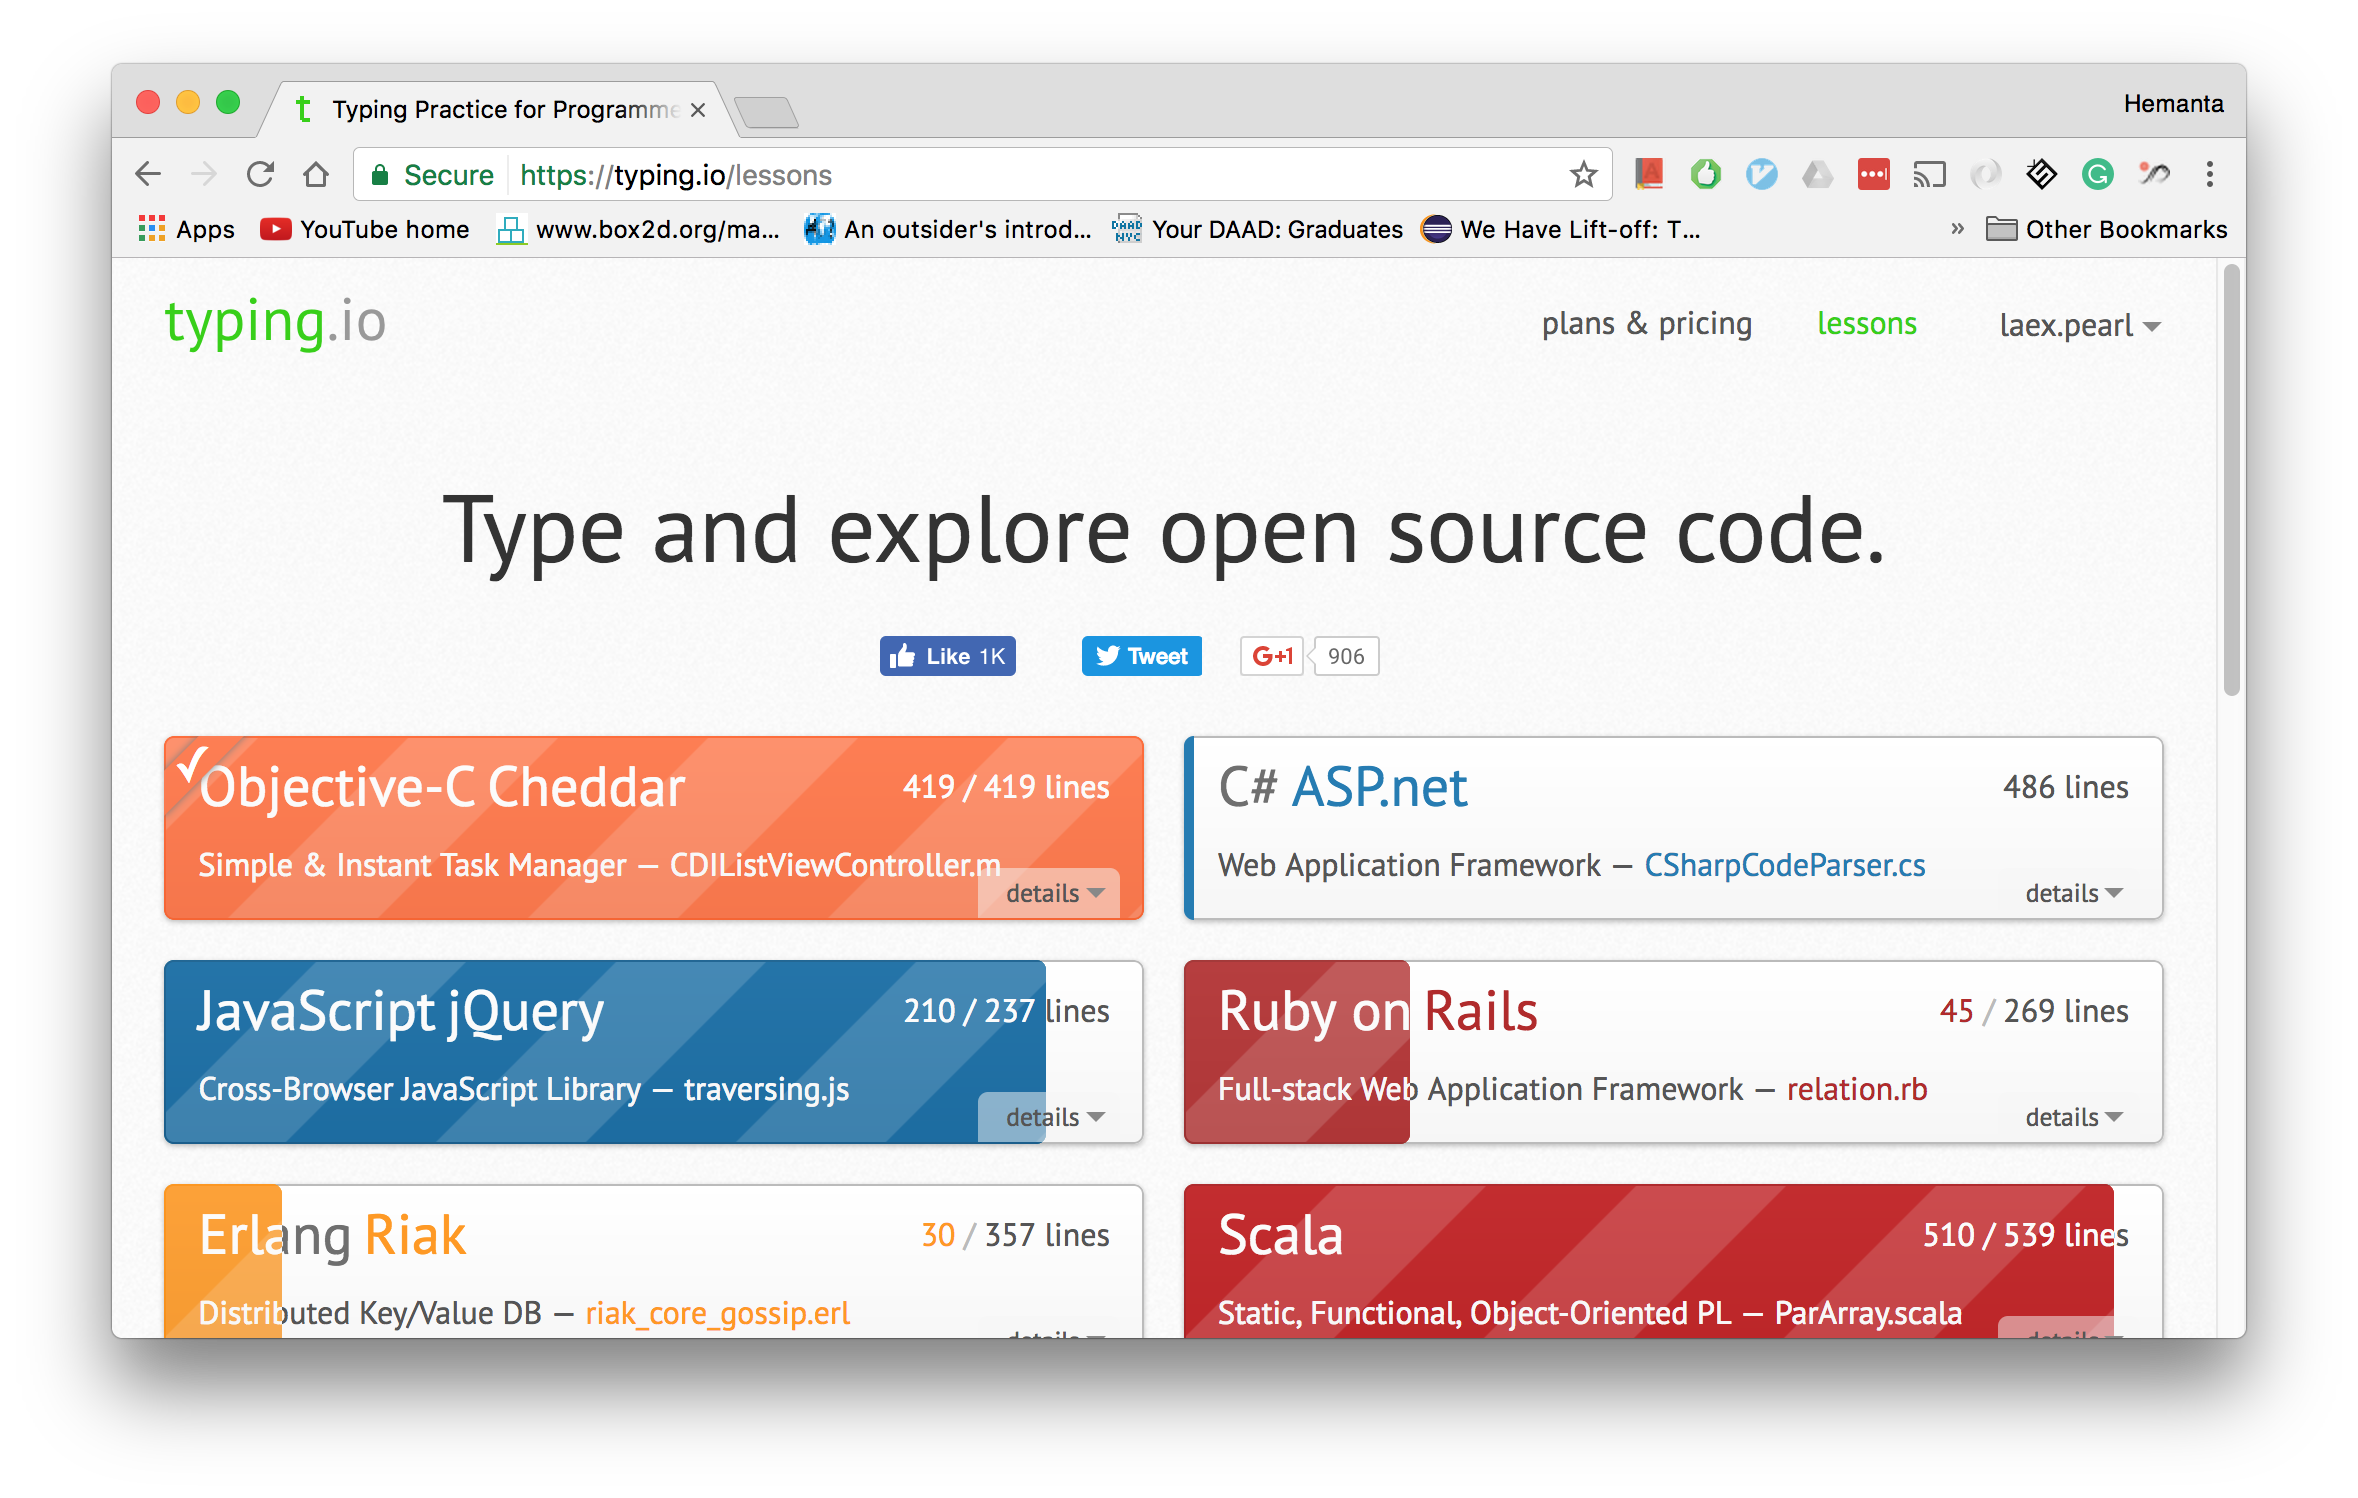Click the Google Drive extension icon
The height and width of the screenshot is (1498, 2358).
1817,175
